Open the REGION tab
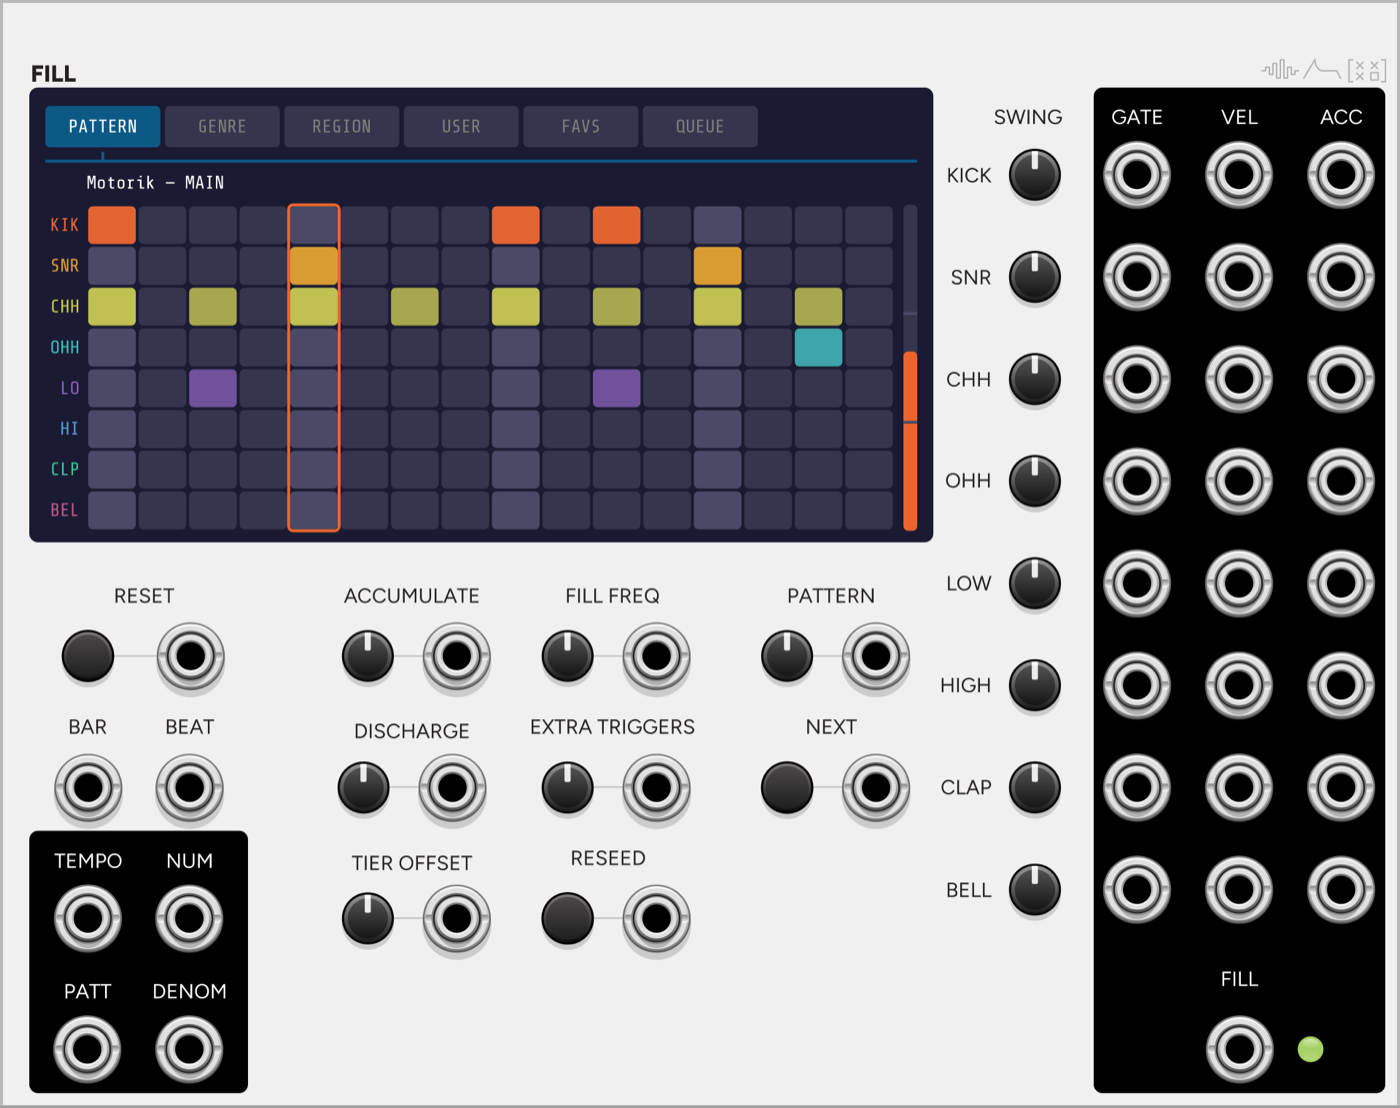 coord(341,127)
